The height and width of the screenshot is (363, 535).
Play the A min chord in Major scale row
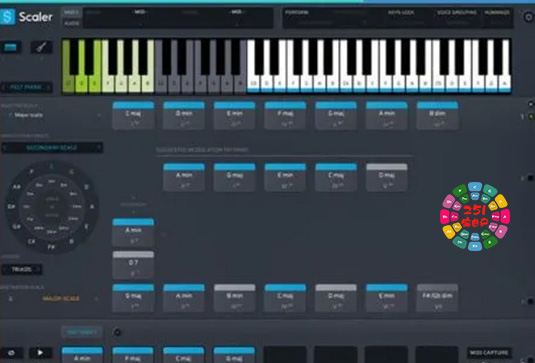[387, 116]
